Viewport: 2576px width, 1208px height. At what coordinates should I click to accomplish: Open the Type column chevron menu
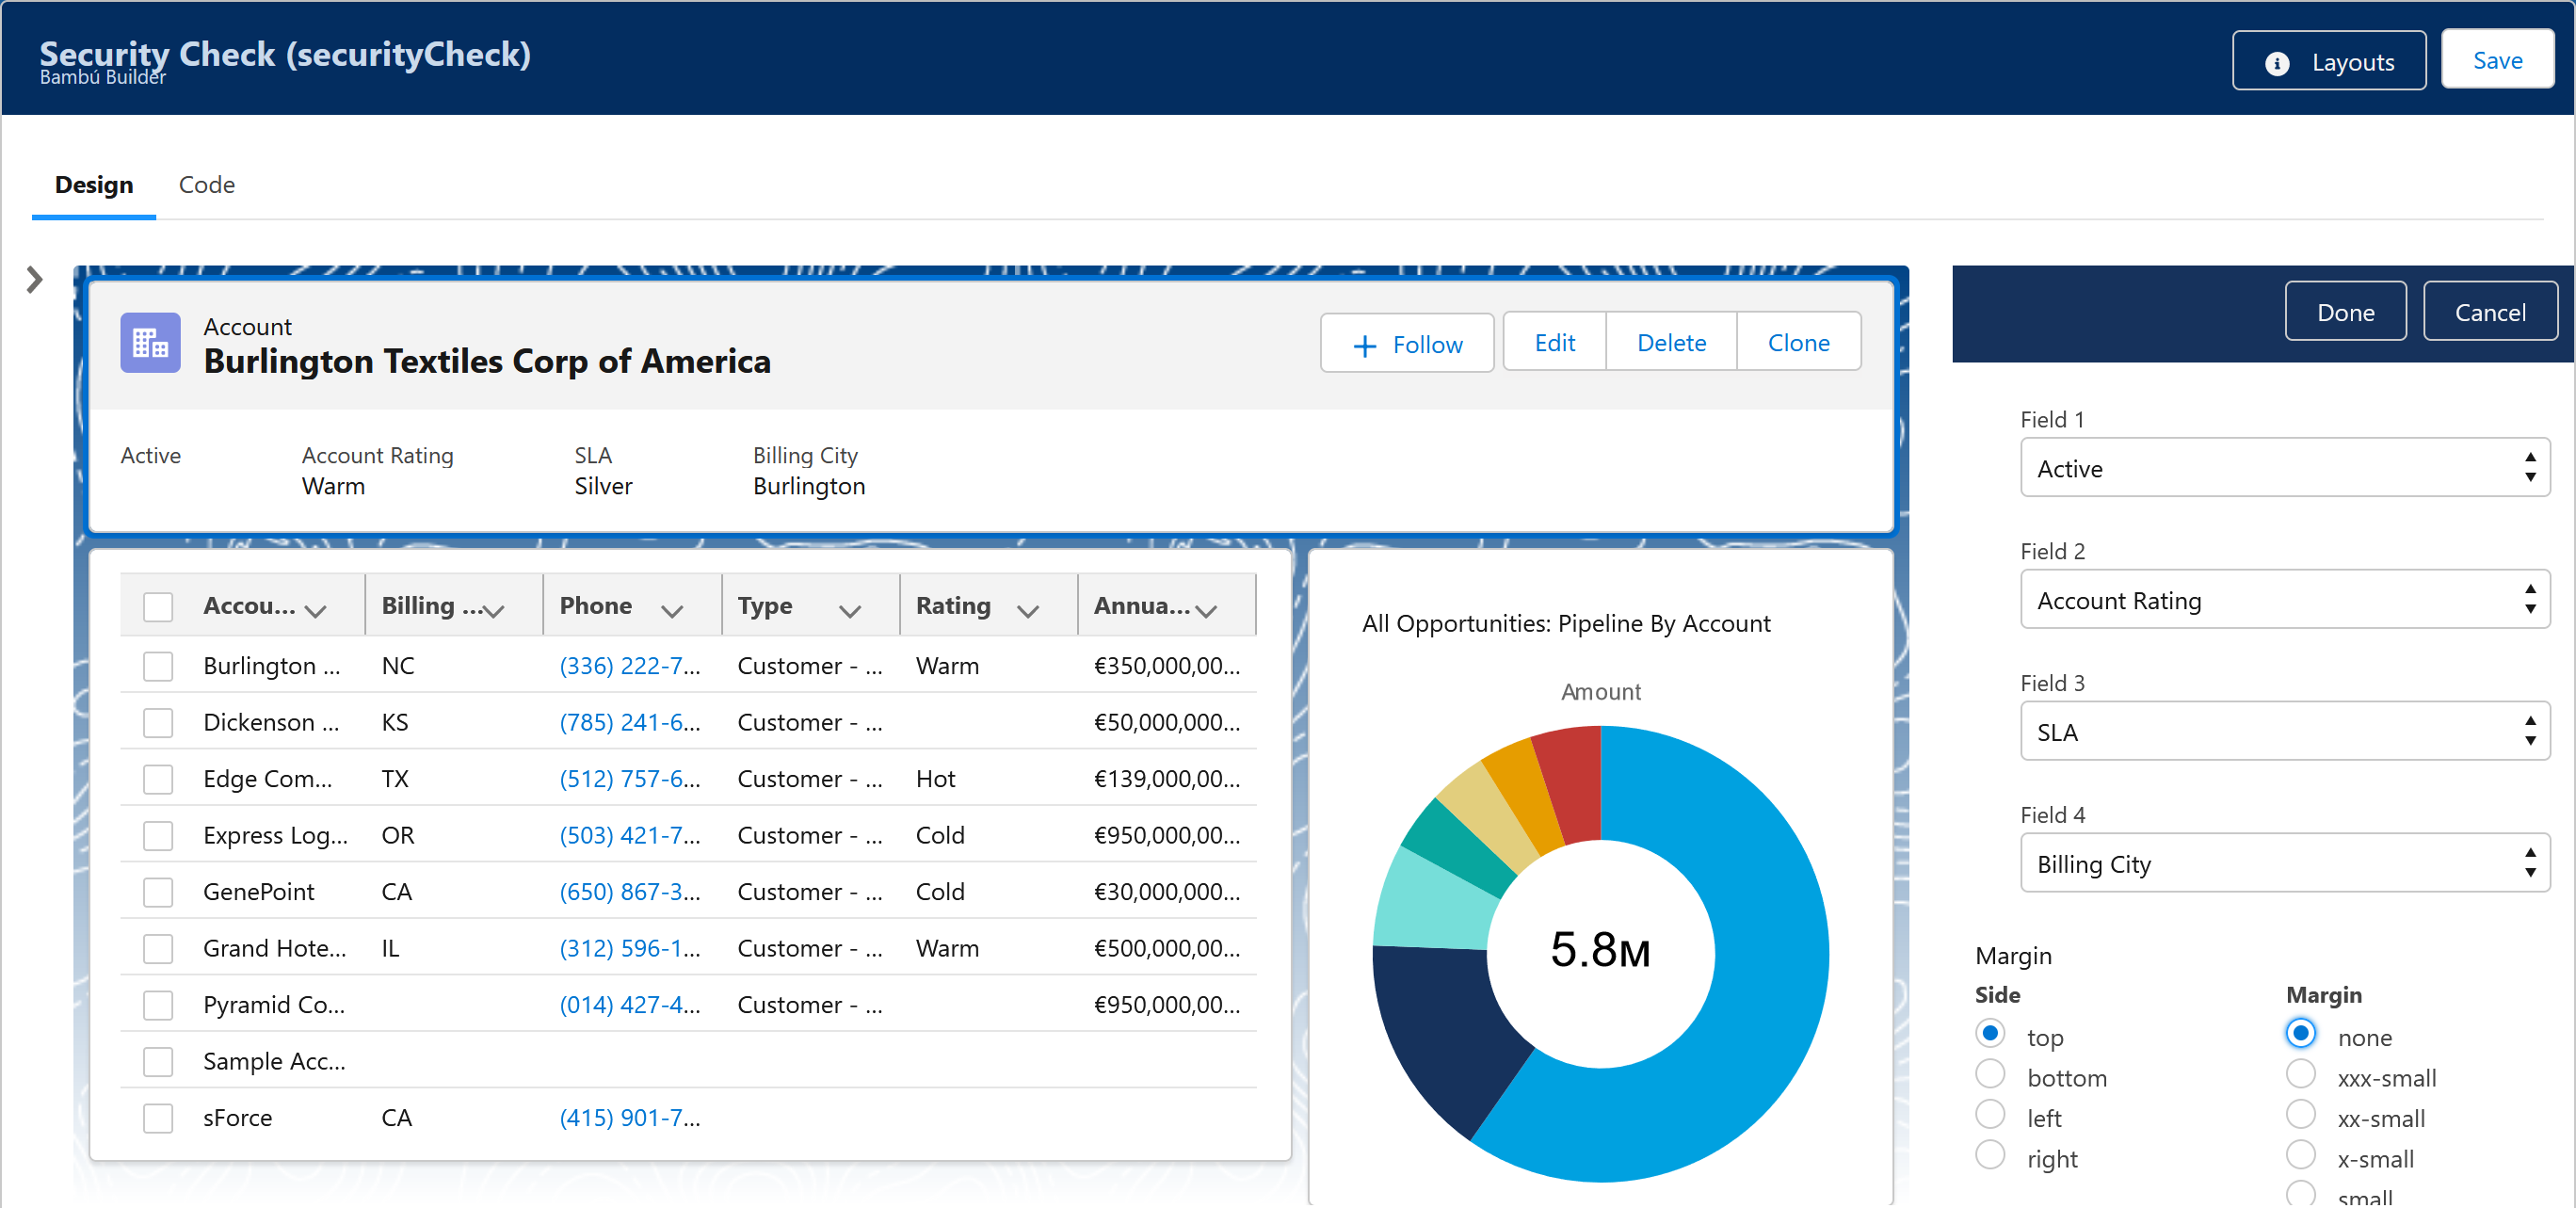850,610
